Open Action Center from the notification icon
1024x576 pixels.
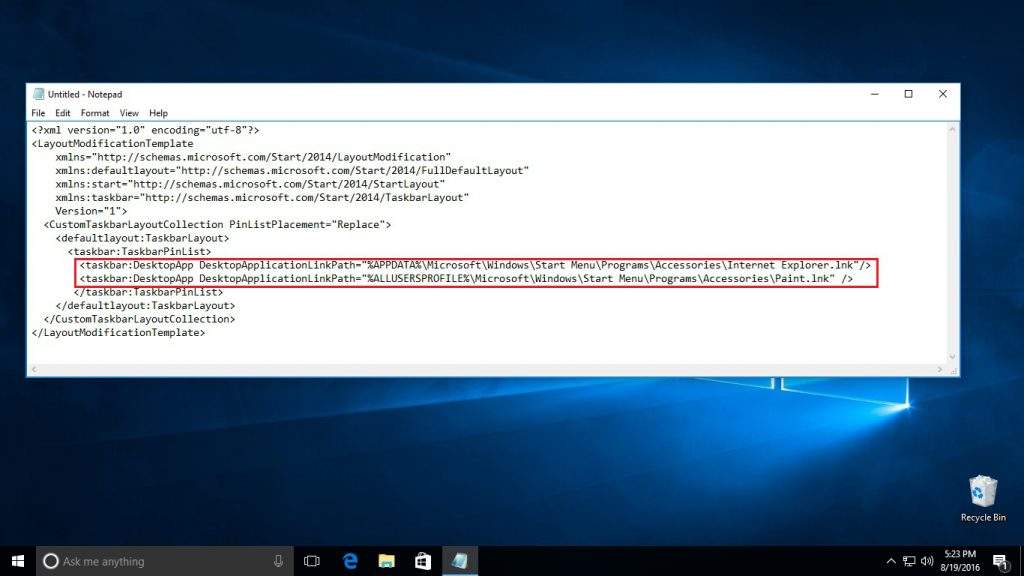1000,560
